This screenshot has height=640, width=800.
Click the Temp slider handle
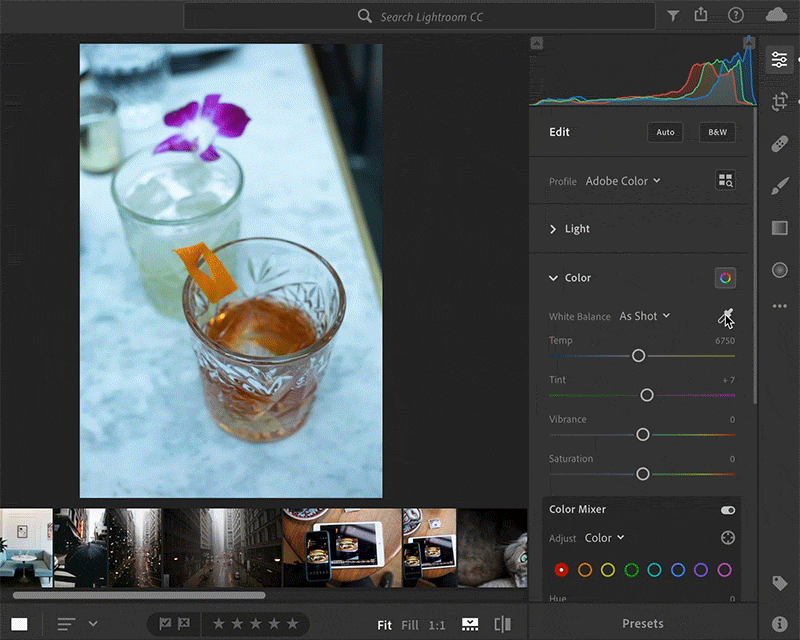pos(638,356)
